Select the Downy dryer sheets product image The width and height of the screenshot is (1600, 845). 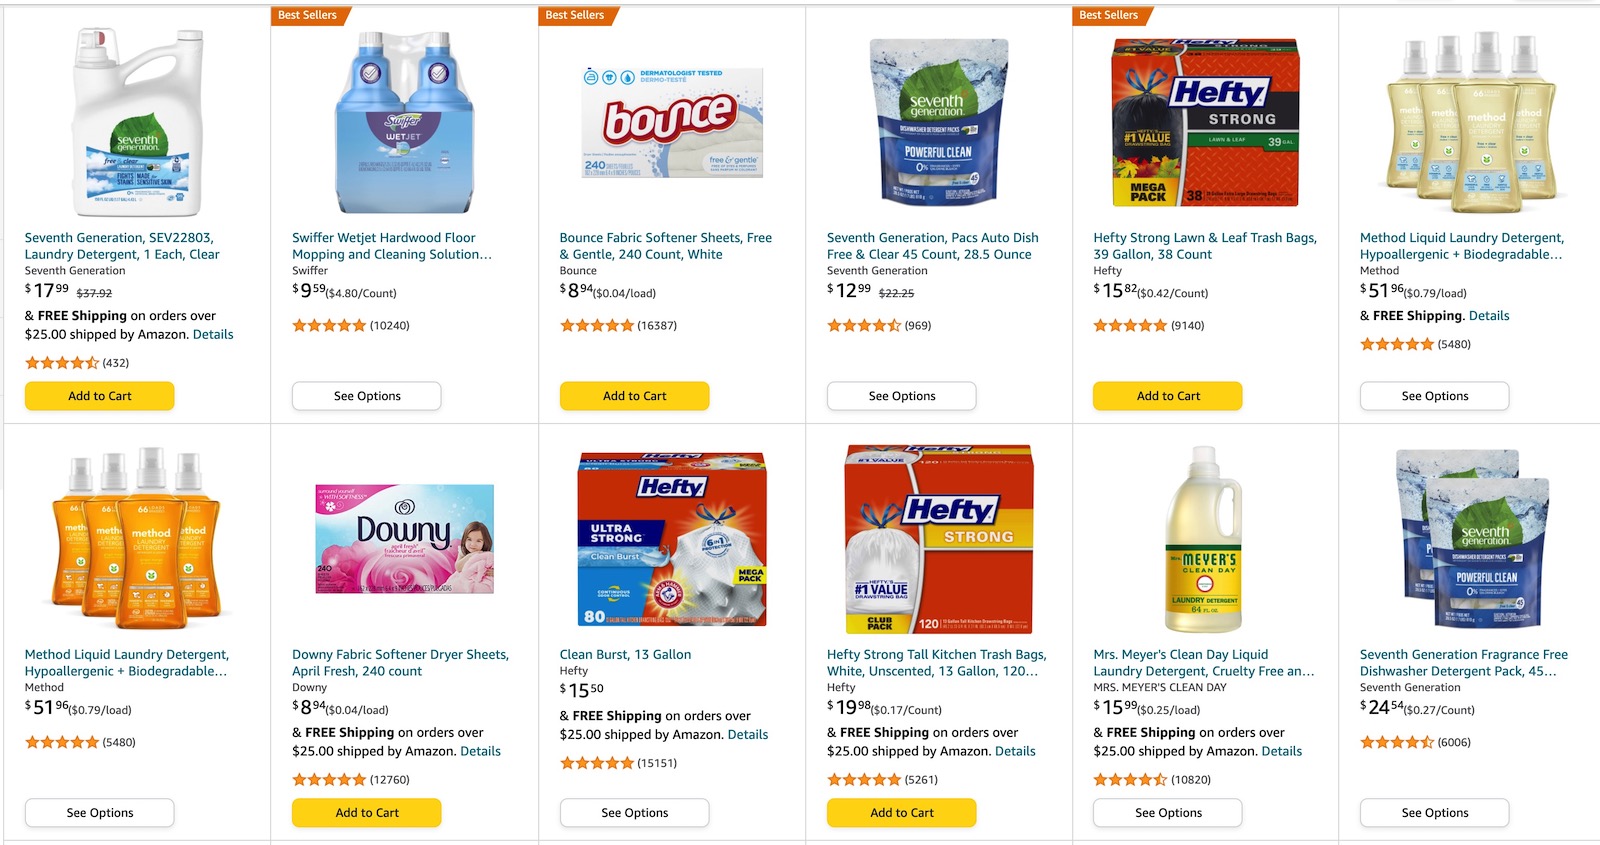[x=404, y=539]
